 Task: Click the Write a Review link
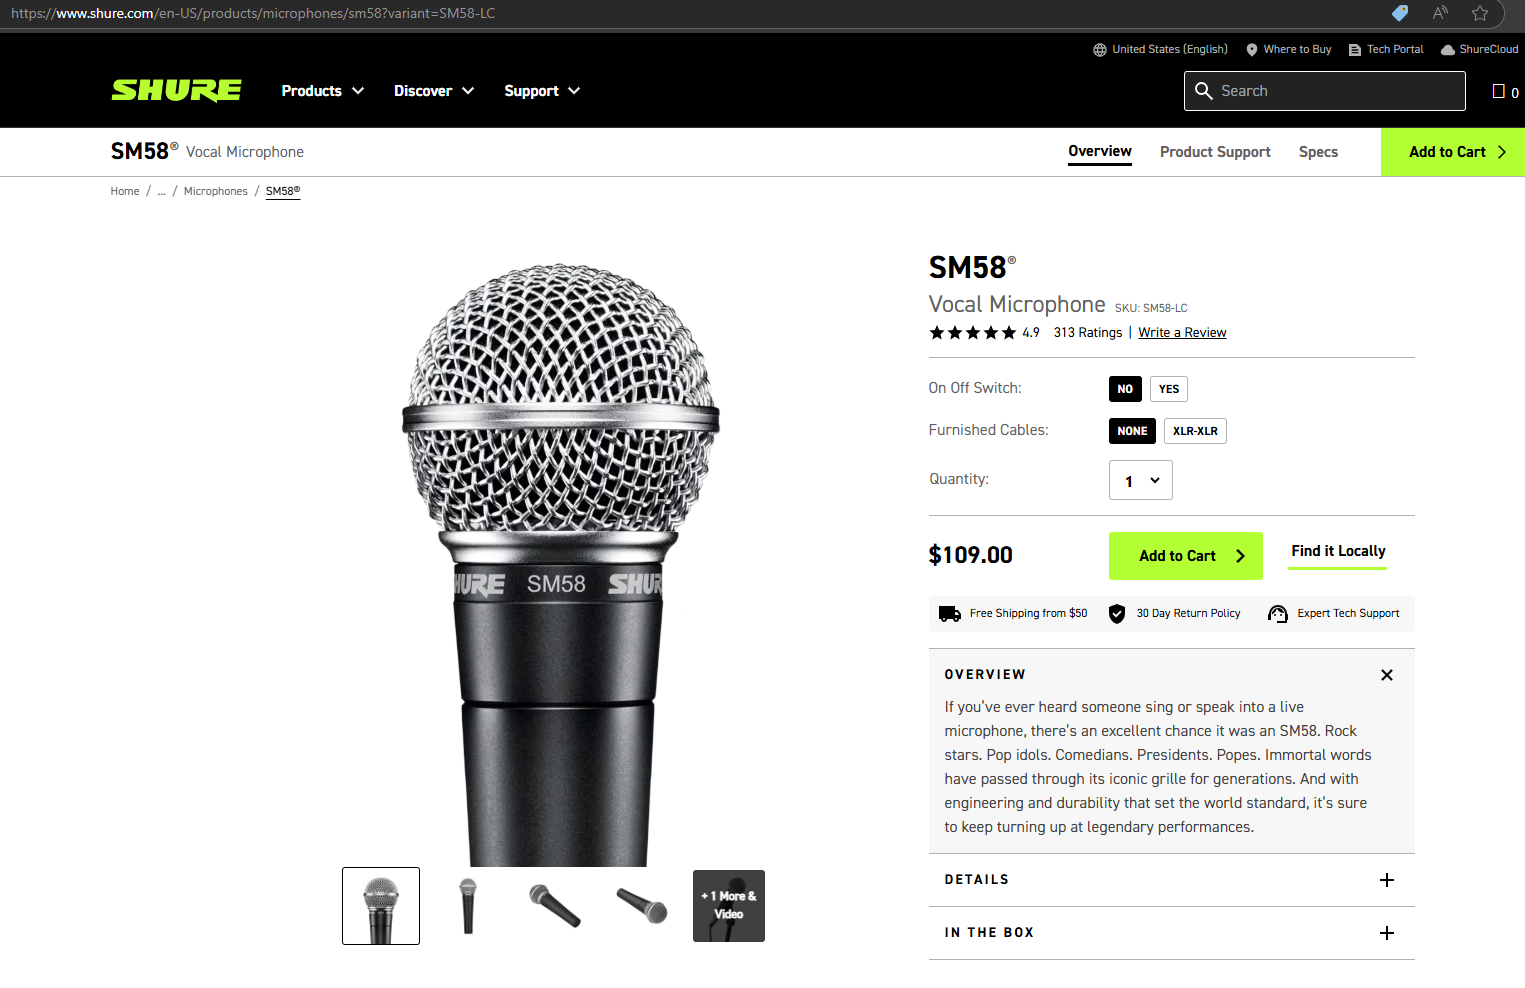[x=1182, y=333]
